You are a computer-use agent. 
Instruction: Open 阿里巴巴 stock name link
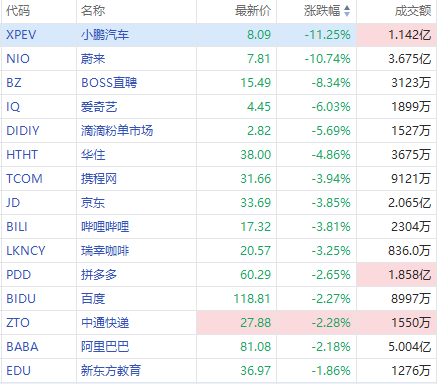pos(105,347)
